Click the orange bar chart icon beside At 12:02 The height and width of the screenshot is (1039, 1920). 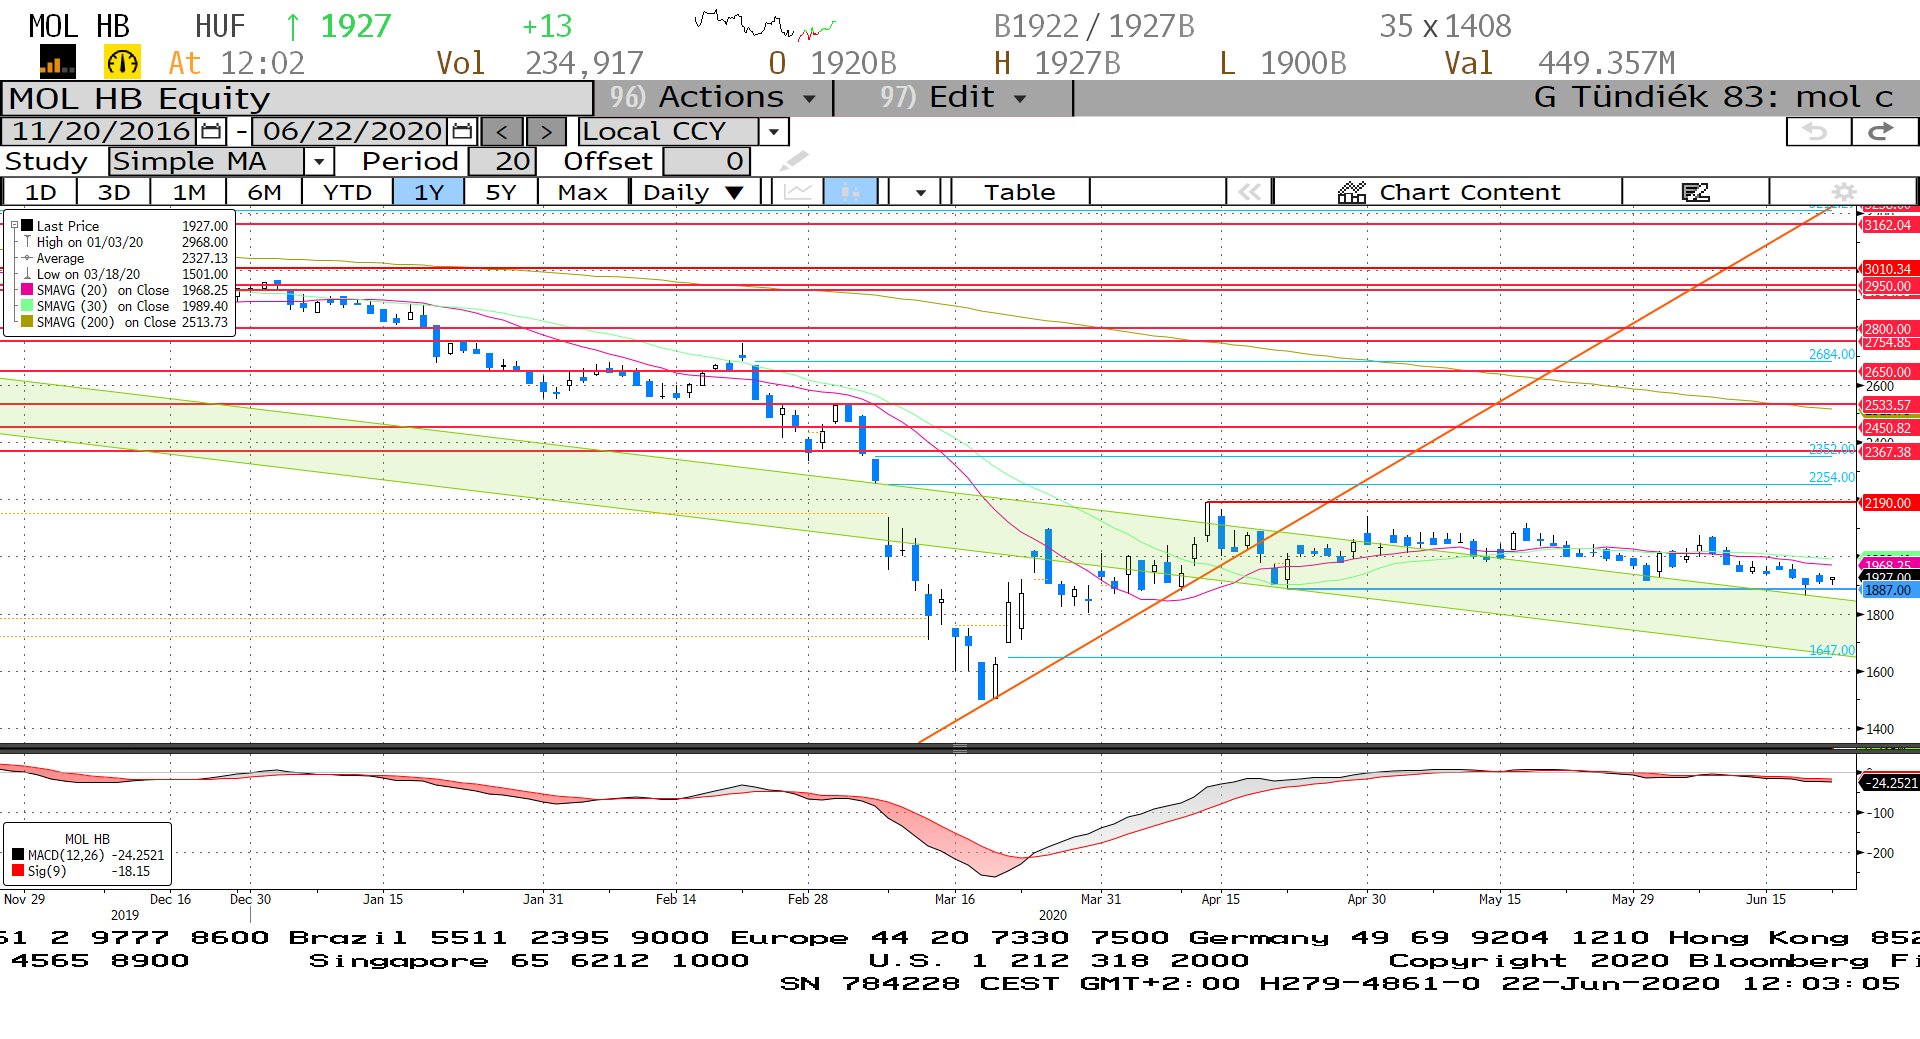pyautogui.click(x=57, y=64)
